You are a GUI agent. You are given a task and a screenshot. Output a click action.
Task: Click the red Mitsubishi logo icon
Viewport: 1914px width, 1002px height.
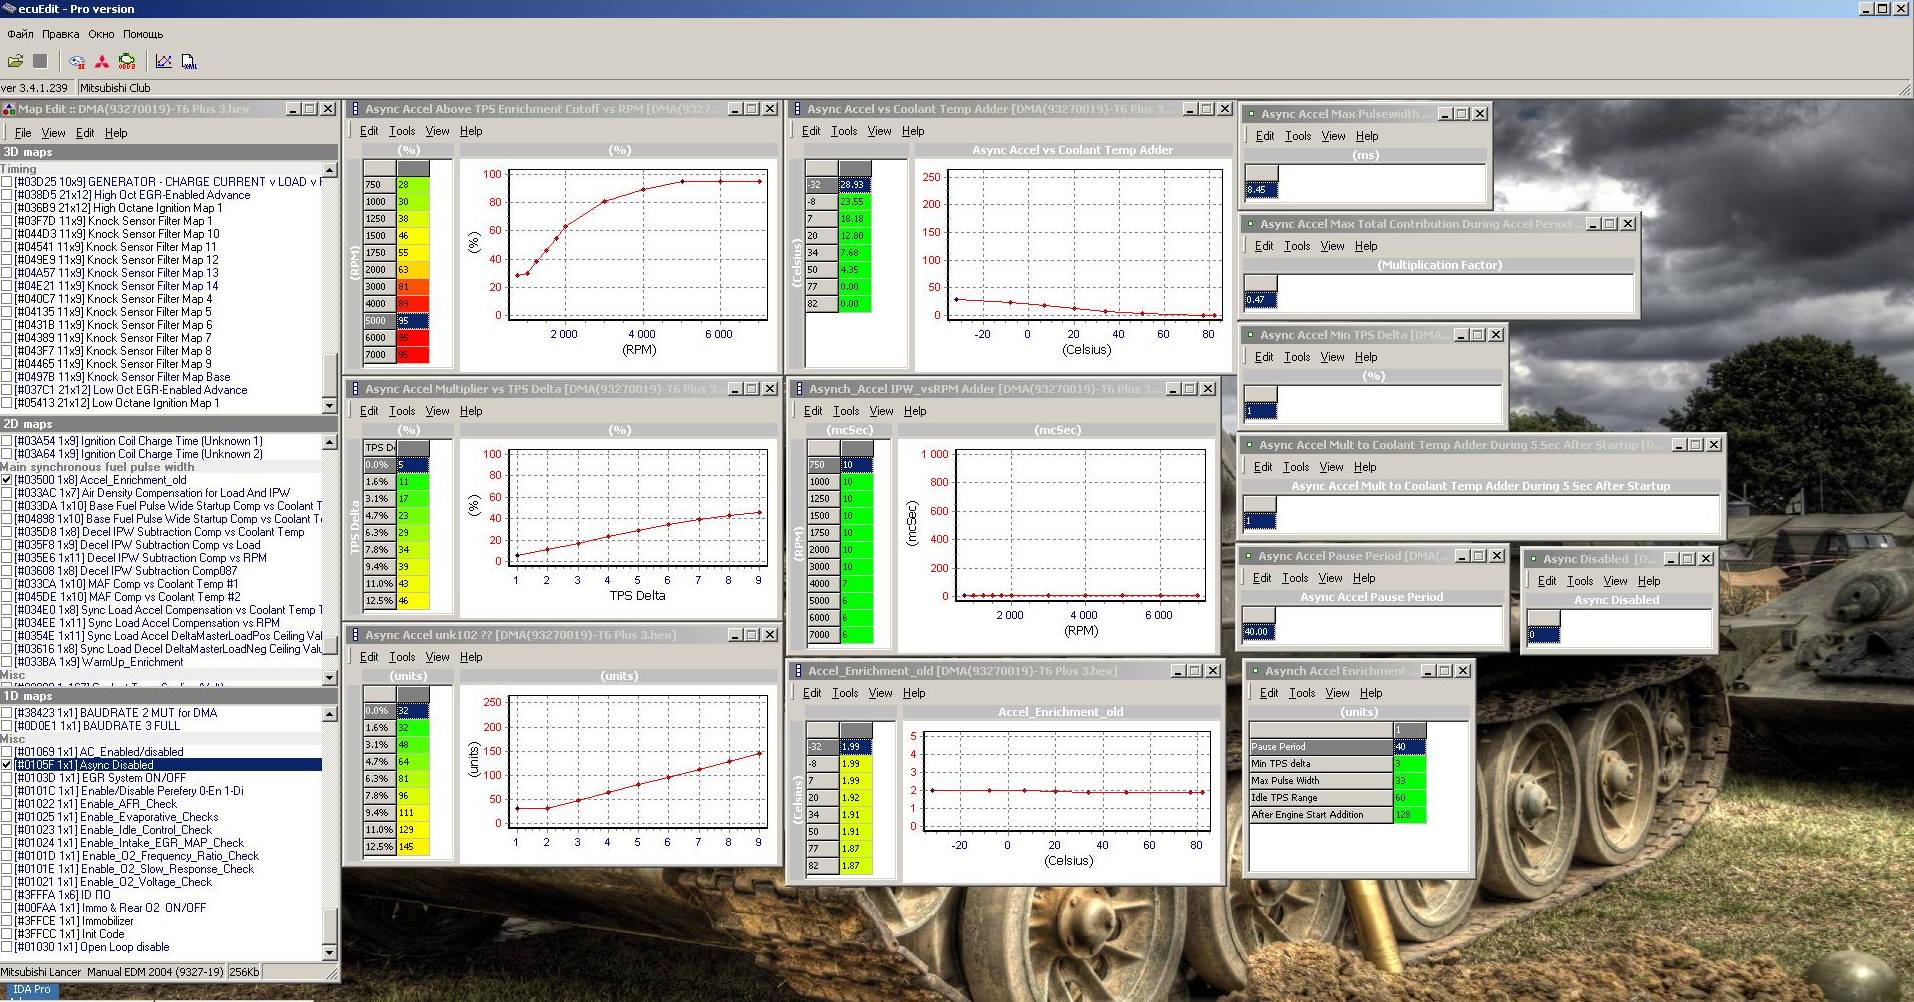tap(102, 62)
